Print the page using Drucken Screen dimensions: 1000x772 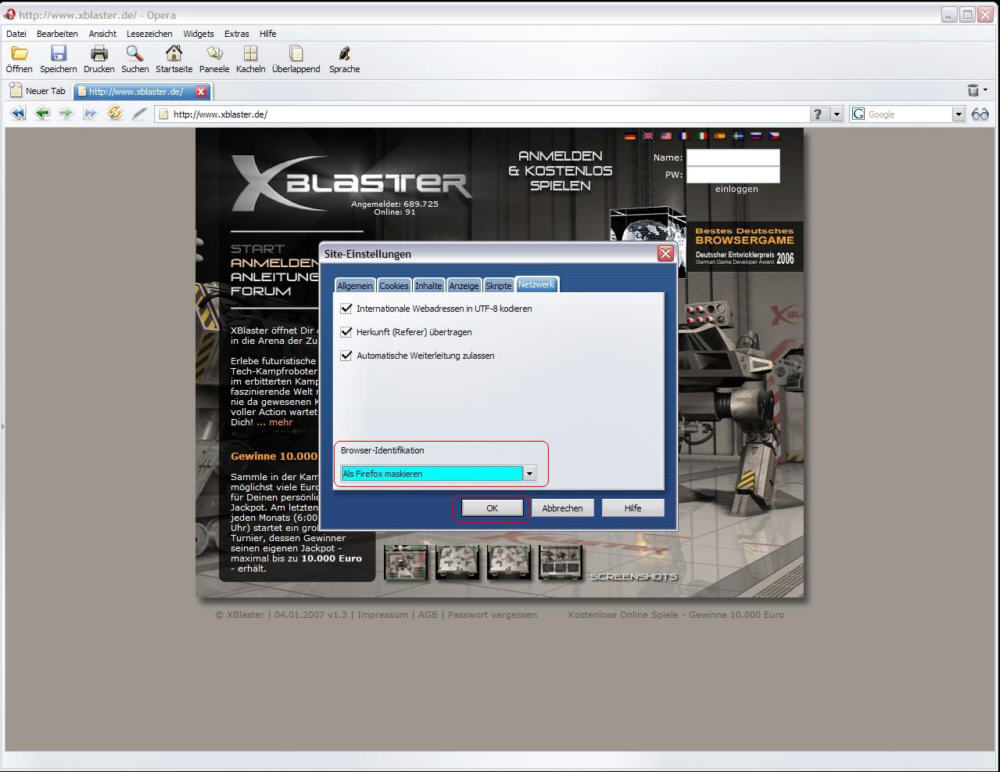(x=99, y=54)
